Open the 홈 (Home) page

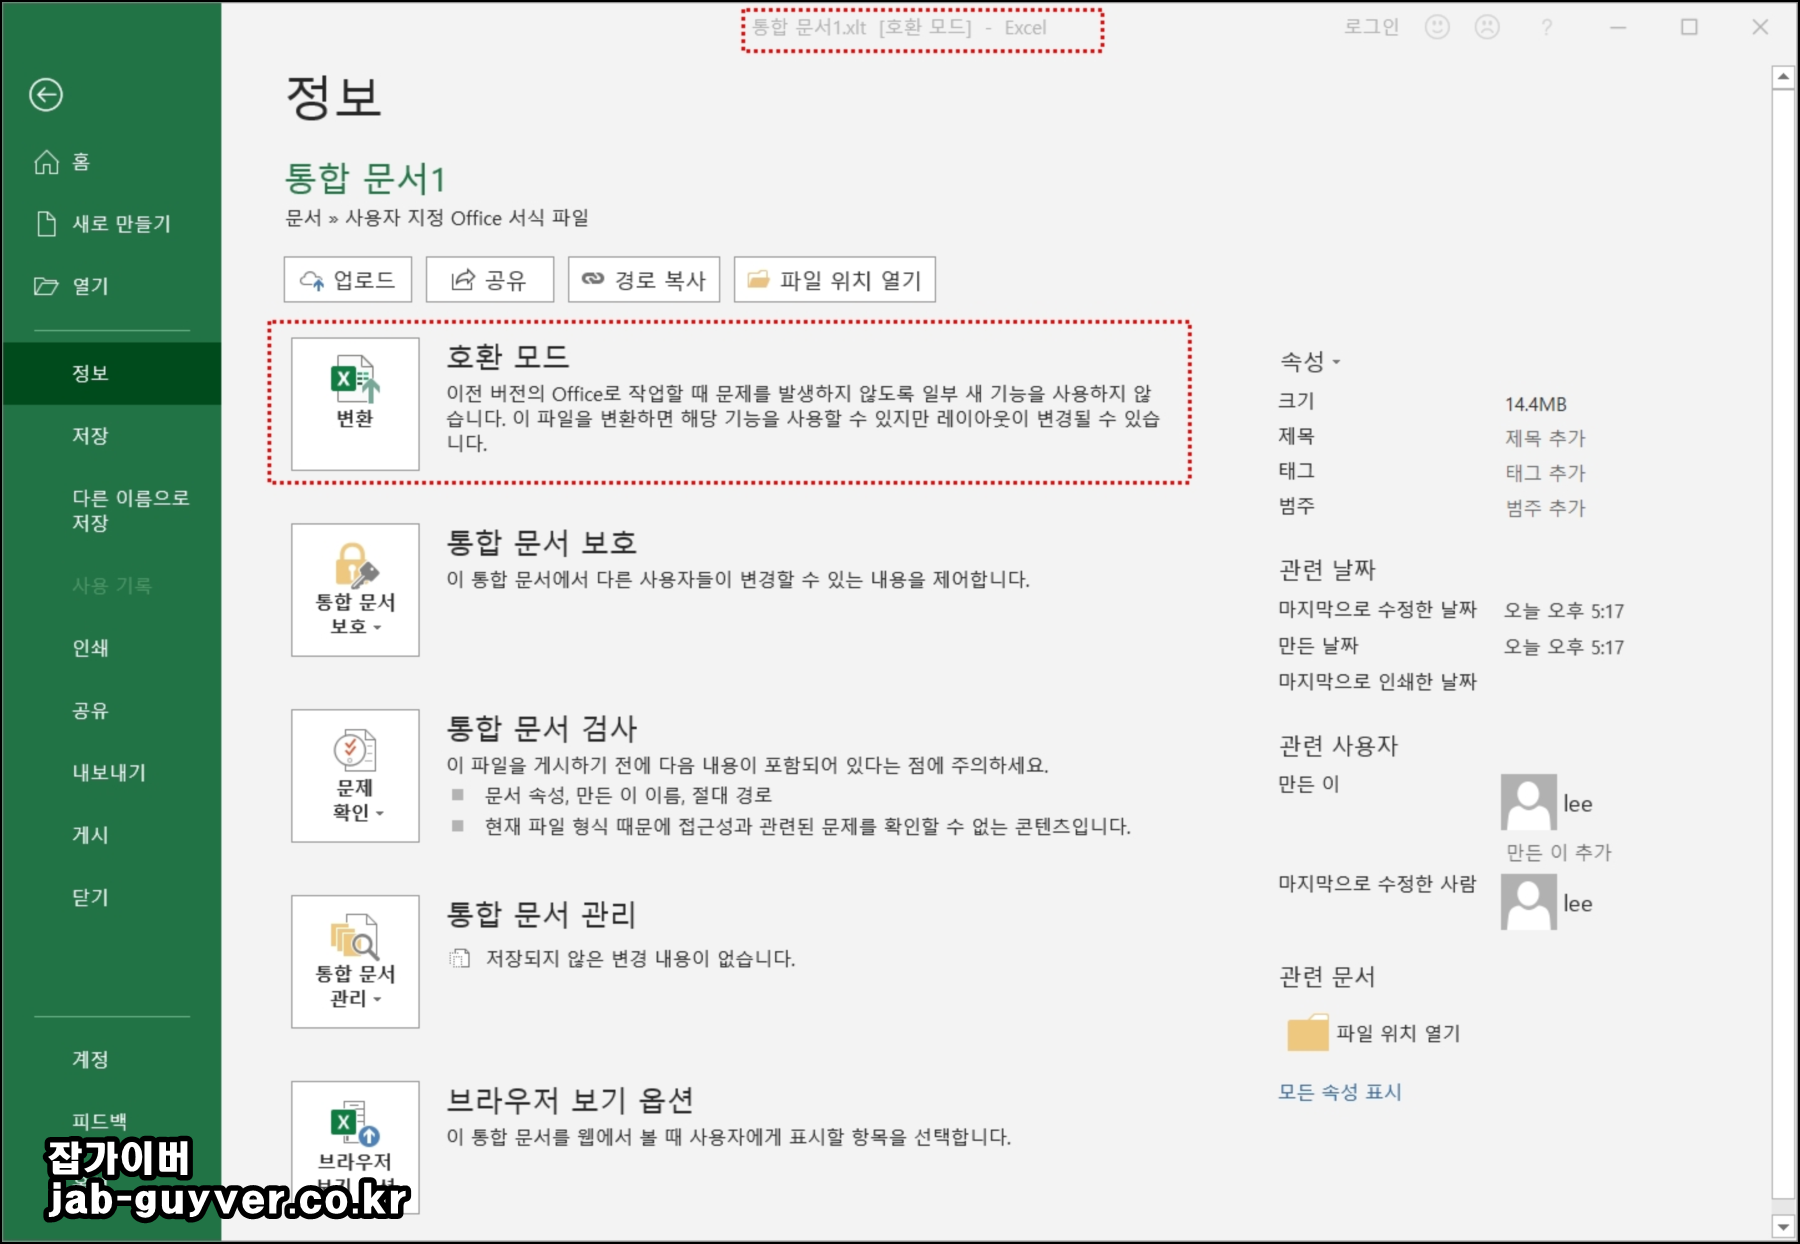[62, 162]
